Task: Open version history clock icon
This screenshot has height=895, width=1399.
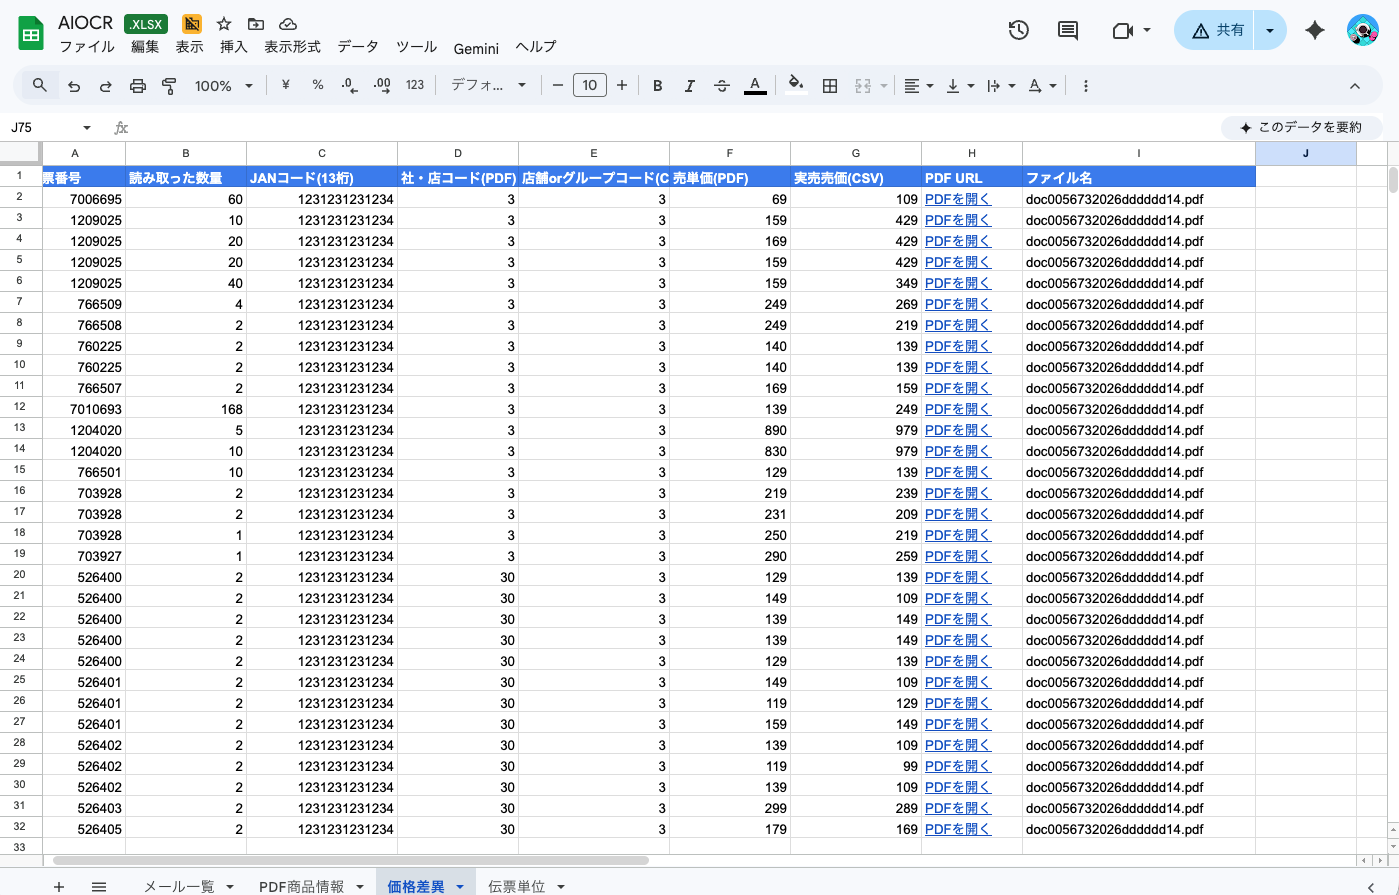Action: coord(1018,31)
